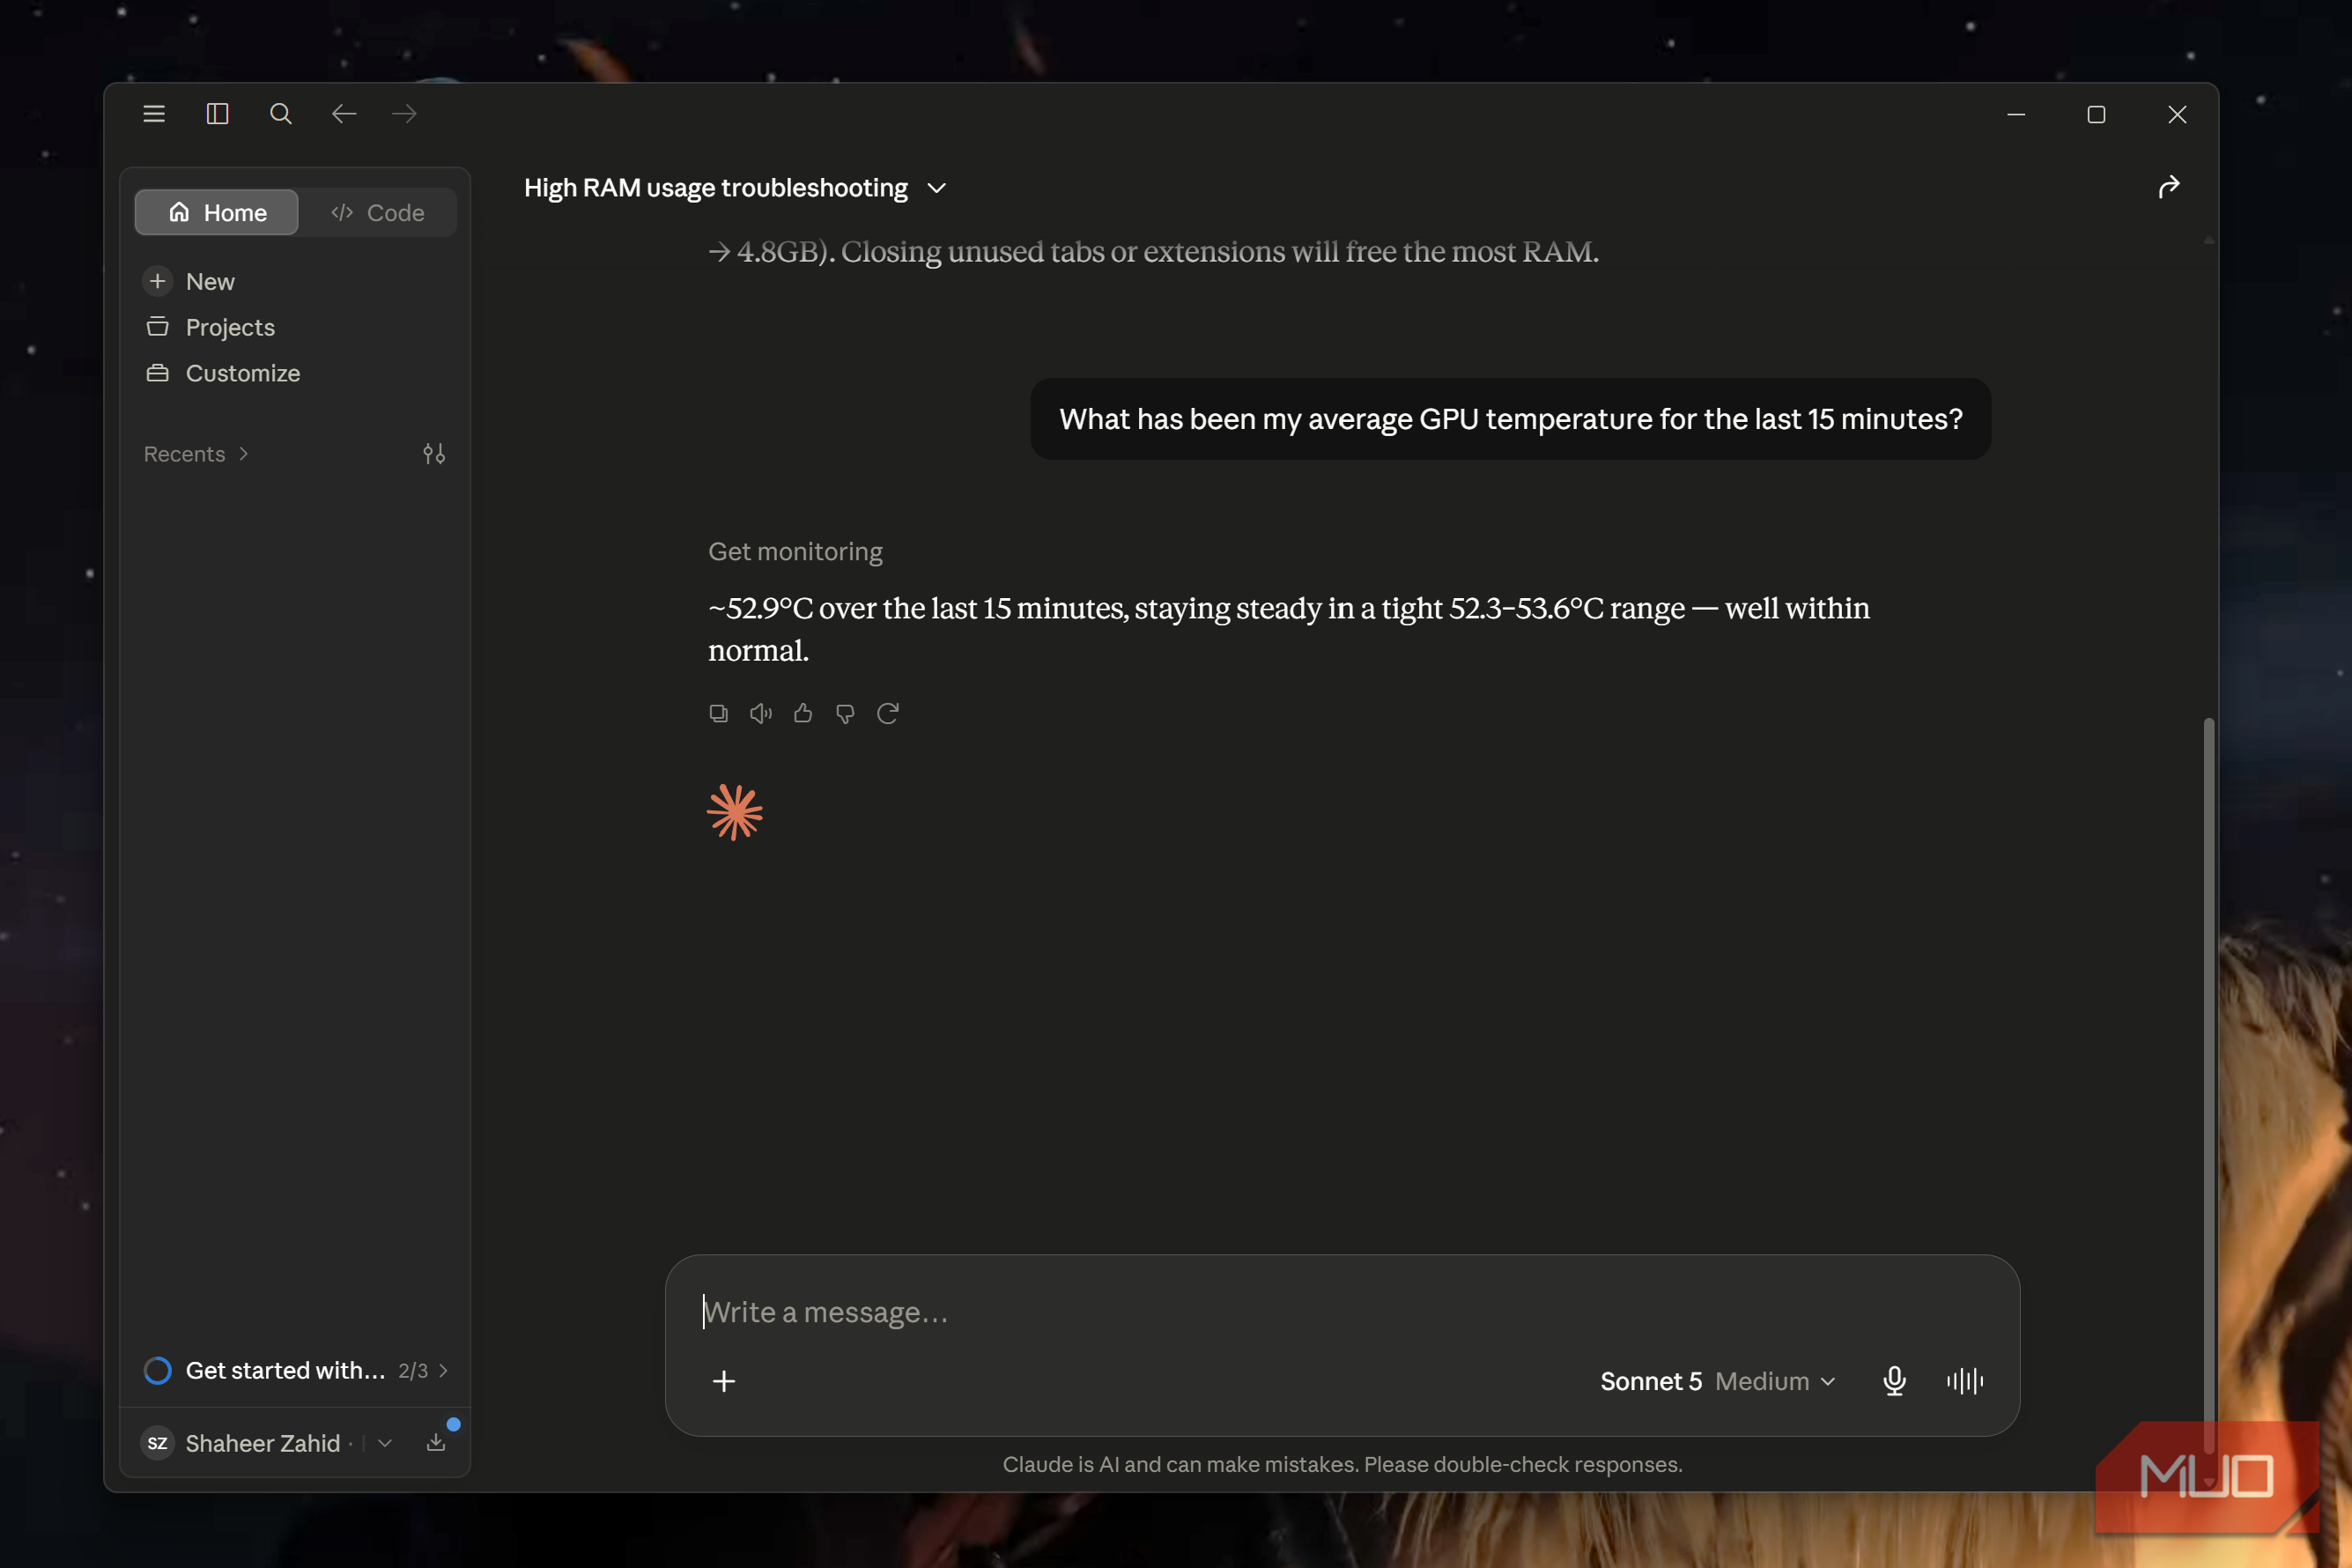Screen dimensions: 2352x1568
Task: Click the SZ avatar icon
Action: tap(157, 1443)
